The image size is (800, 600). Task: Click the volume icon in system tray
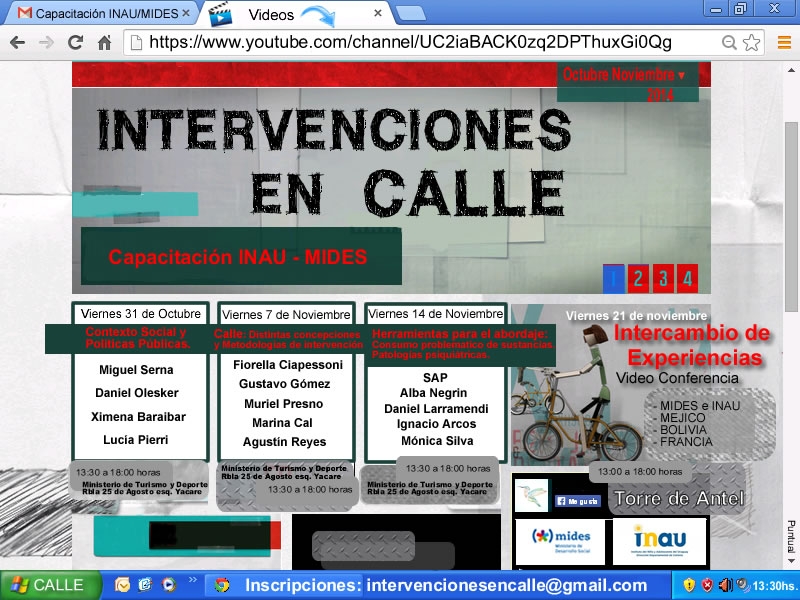(x=724, y=585)
